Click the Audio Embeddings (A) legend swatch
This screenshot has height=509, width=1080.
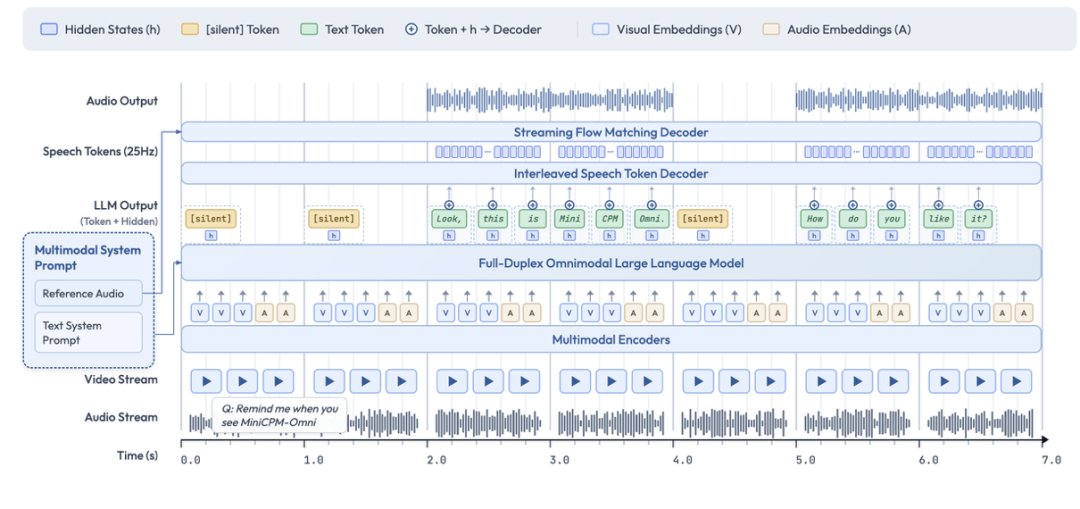click(773, 30)
